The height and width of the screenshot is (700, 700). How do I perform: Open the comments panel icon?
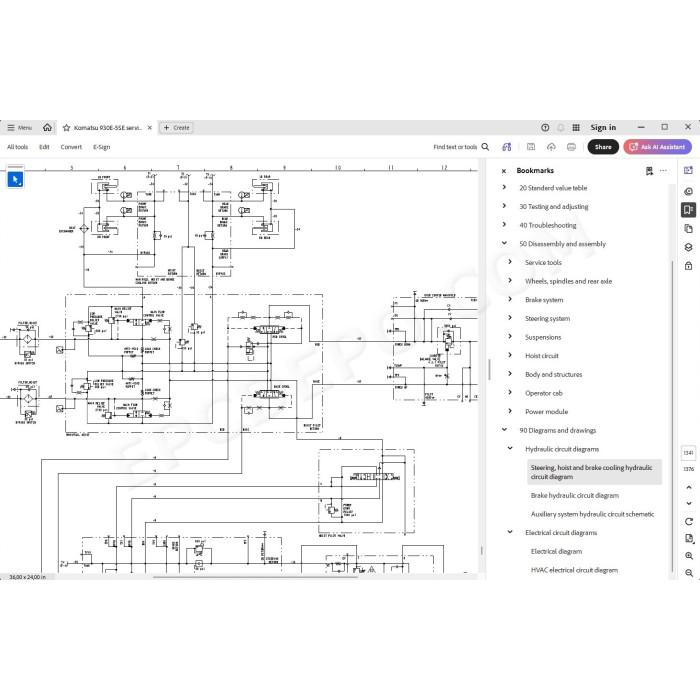[x=688, y=191]
